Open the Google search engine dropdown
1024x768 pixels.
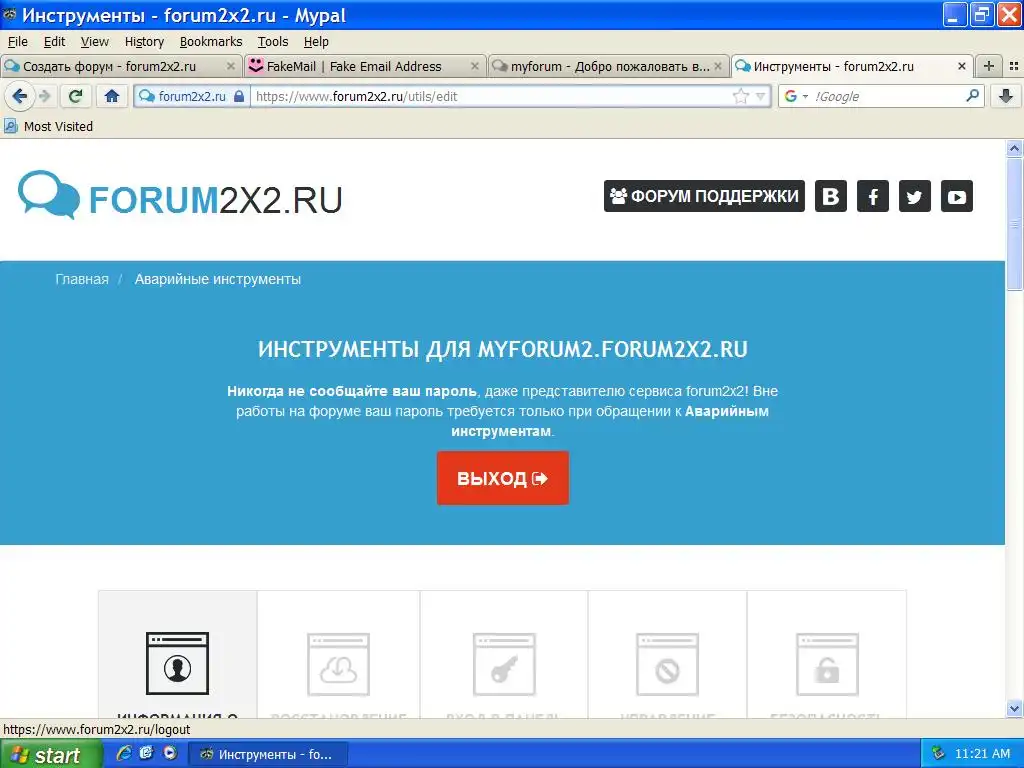(x=796, y=97)
